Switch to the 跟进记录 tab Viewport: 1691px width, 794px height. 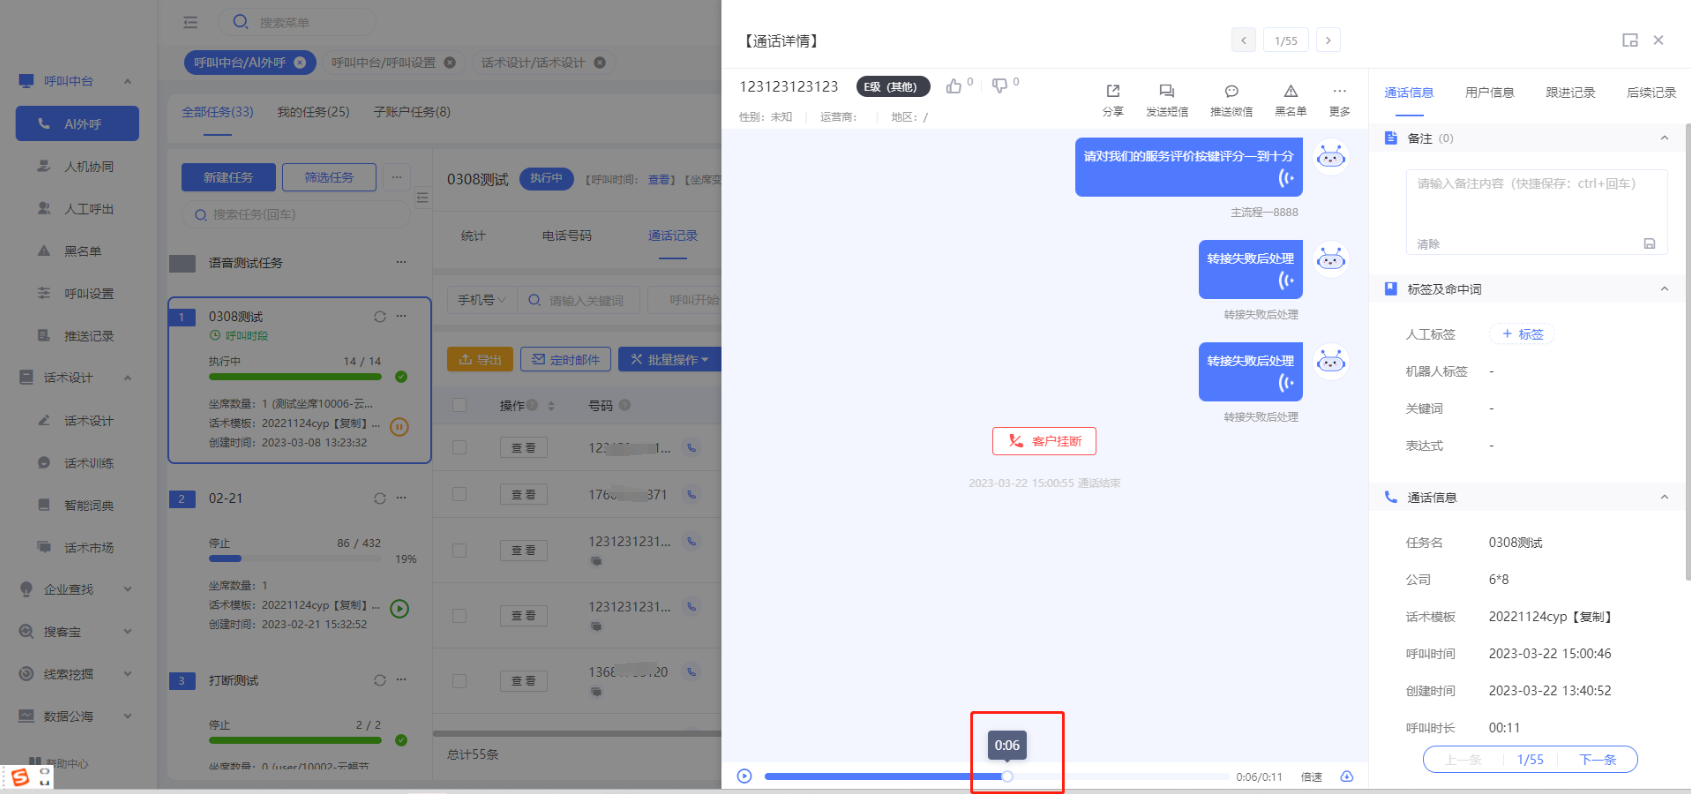1570,93
